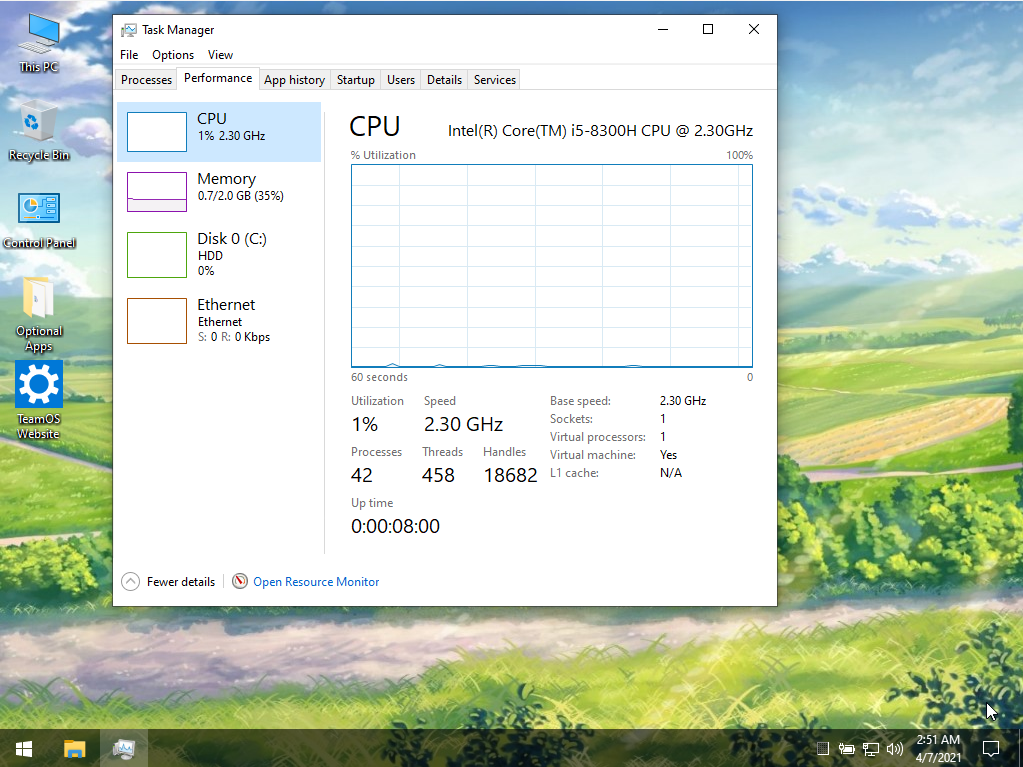Click the Memory mini graph thumbnail

[x=157, y=192]
